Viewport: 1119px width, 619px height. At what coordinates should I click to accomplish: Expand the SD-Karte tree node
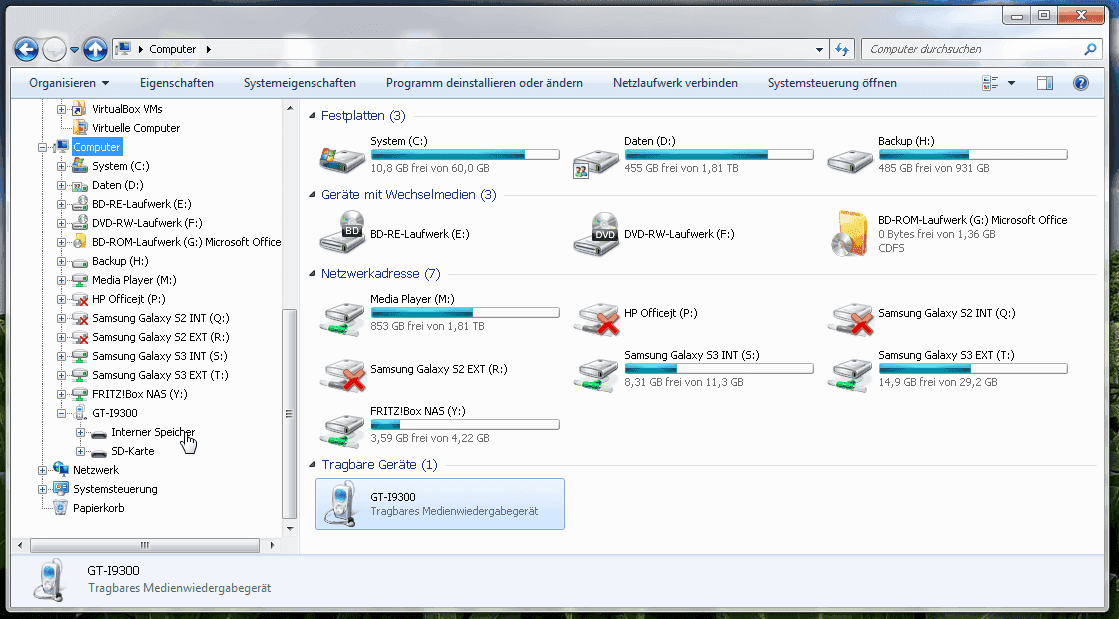coord(81,451)
